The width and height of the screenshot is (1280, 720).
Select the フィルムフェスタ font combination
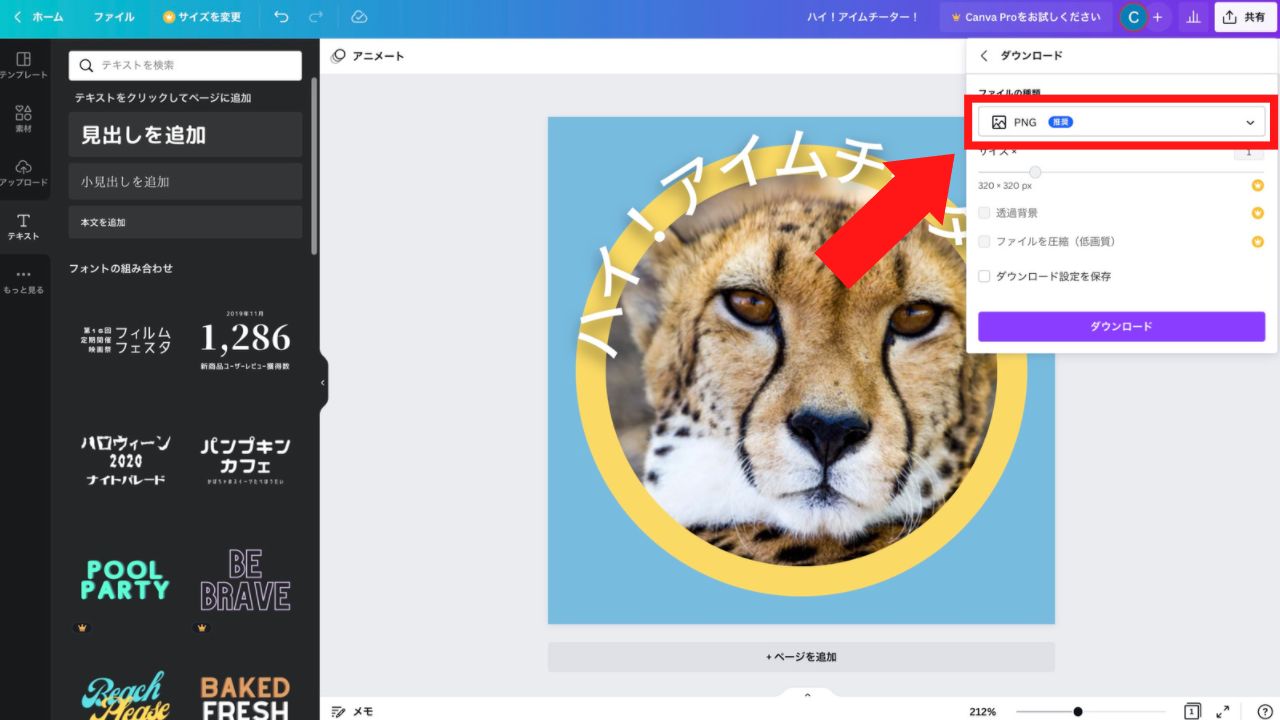[x=126, y=340]
